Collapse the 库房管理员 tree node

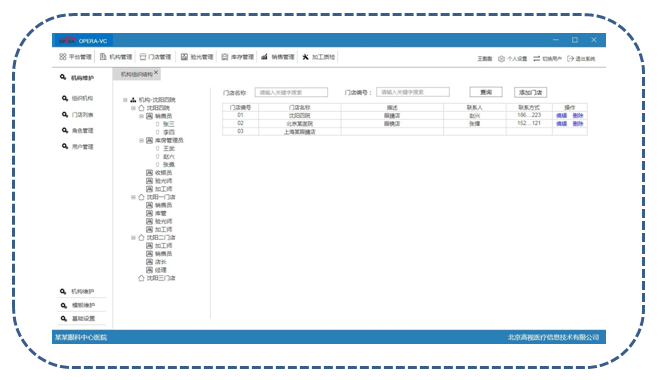point(141,140)
